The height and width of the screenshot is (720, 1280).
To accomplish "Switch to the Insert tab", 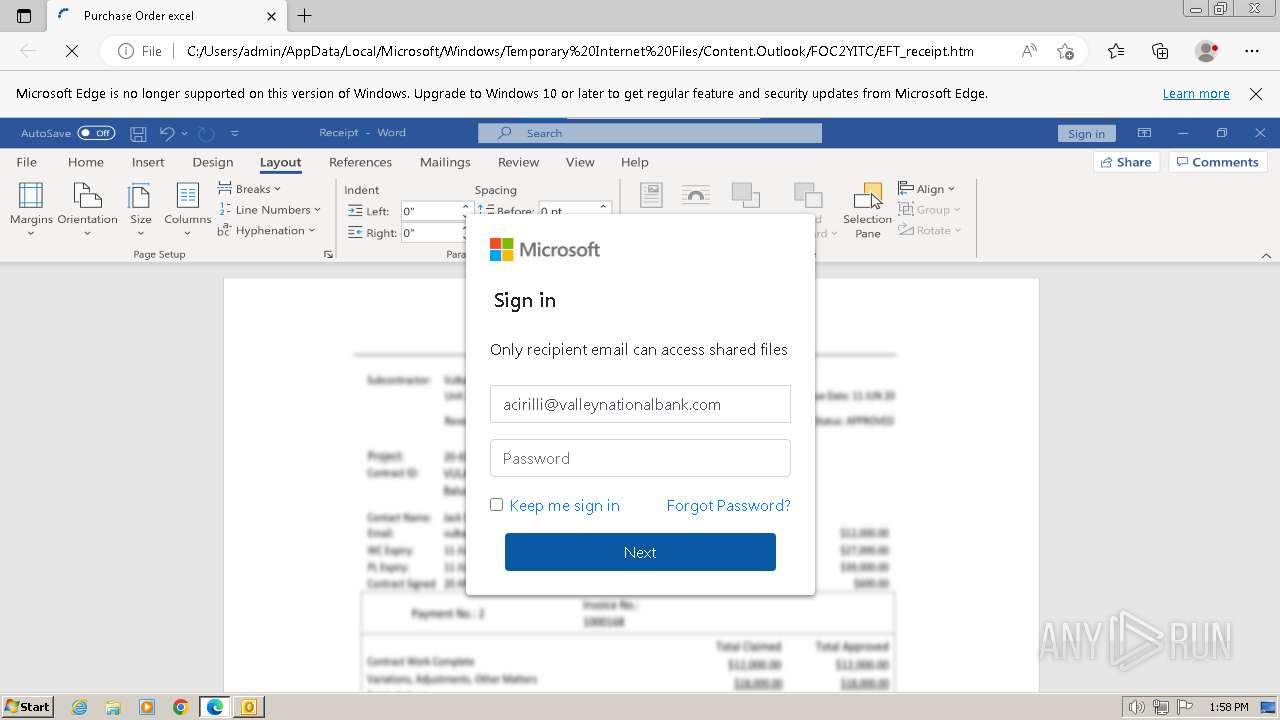I will click(x=148, y=162).
